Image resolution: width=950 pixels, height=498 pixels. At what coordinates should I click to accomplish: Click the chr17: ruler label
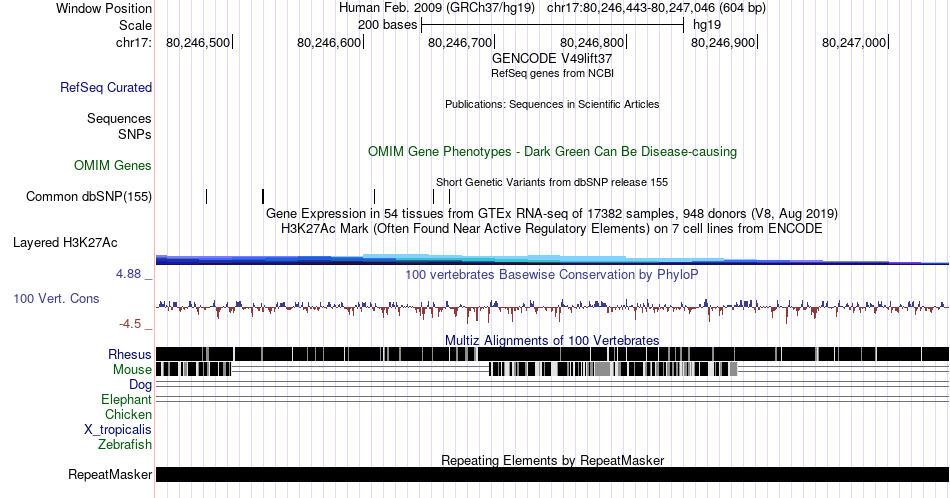[134, 42]
